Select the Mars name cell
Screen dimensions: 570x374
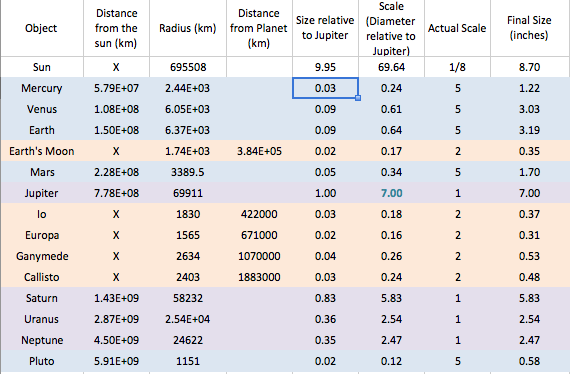point(42,172)
